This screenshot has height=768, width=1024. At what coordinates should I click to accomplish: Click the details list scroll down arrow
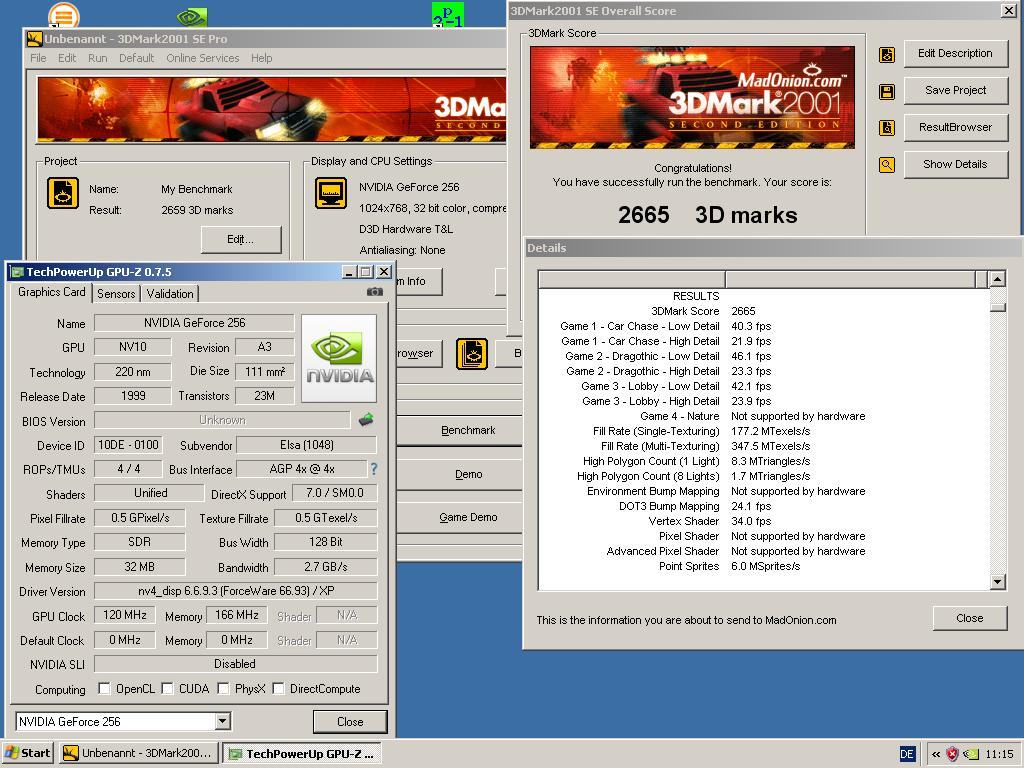997,581
